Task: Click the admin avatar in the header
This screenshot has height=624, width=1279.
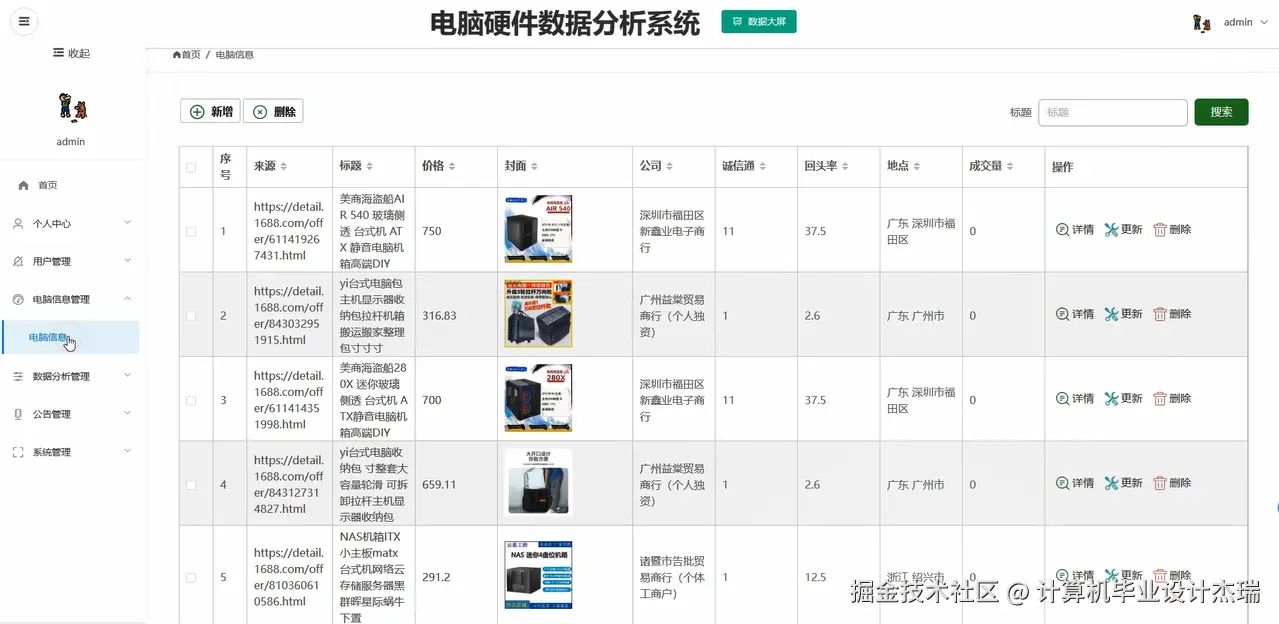Action: click(1202, 22)
